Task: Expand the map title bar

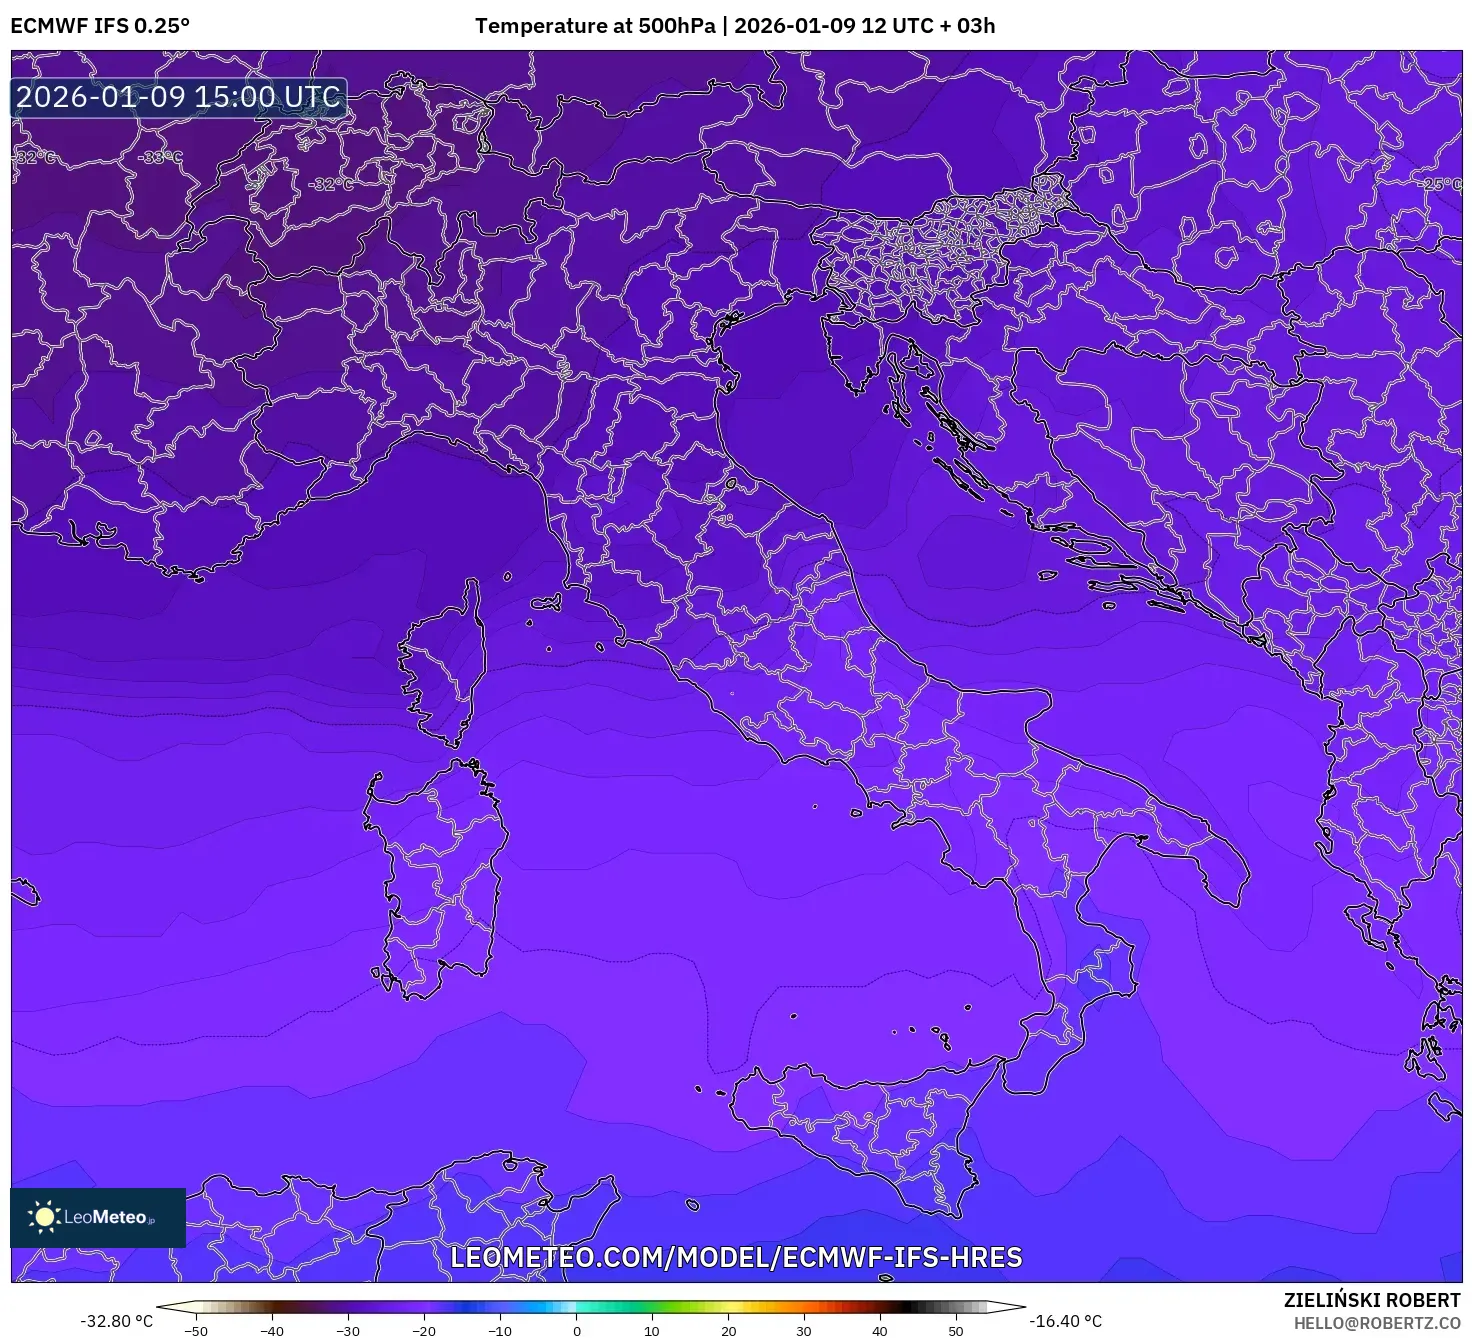Action: (x=736, y=24)
